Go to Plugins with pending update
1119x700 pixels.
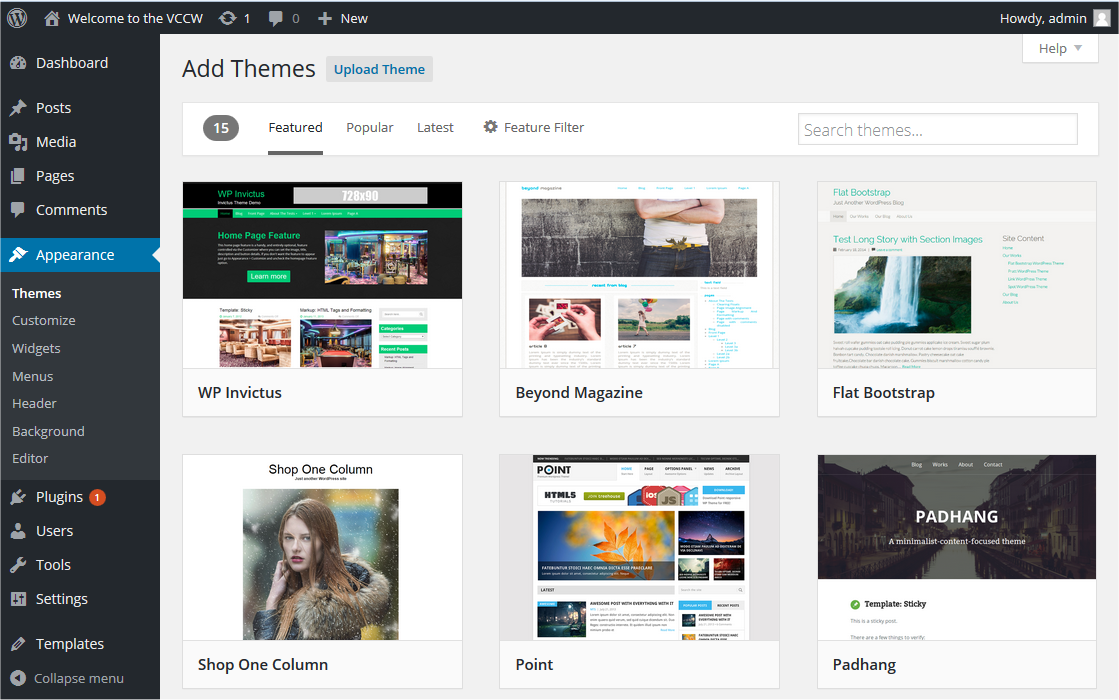[x=59, y=497]
